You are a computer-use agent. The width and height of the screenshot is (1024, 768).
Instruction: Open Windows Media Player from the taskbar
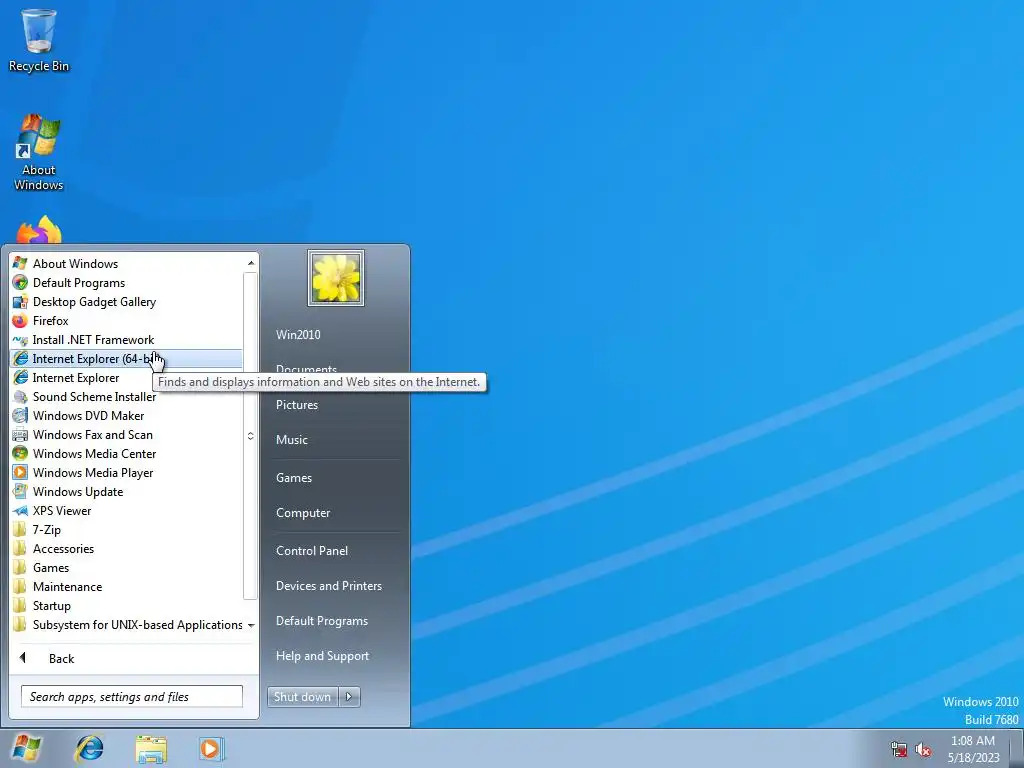pyautogui.click(x=211, y=748)
